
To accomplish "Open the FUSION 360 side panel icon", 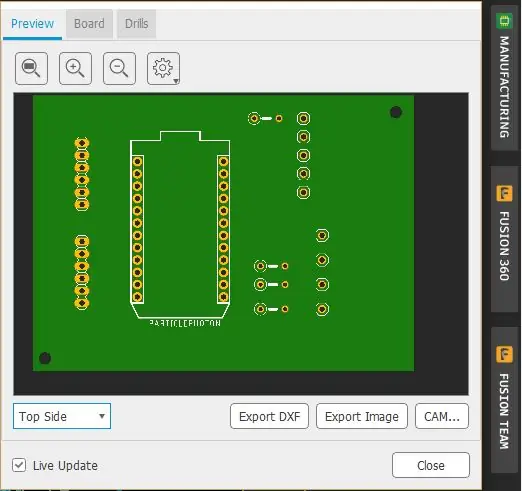I will coord(504,193).
